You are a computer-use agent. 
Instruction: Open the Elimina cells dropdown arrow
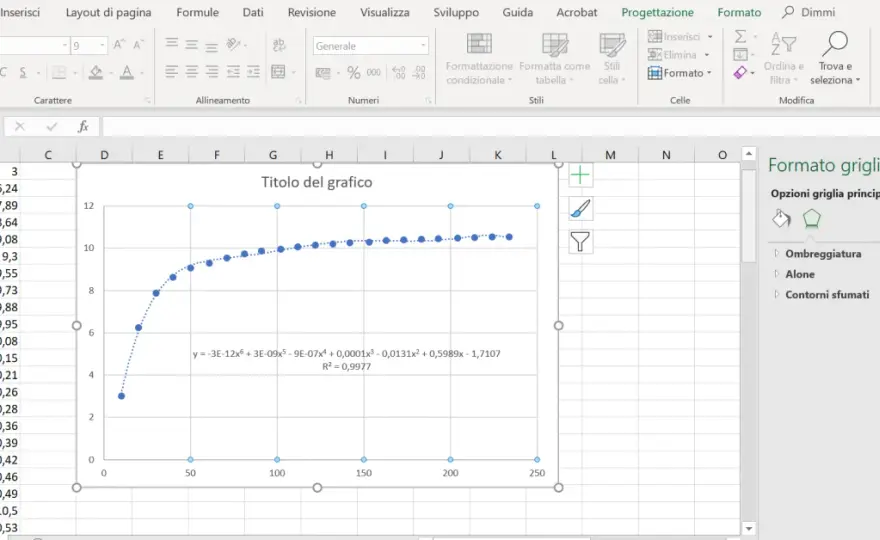[707, 54]
